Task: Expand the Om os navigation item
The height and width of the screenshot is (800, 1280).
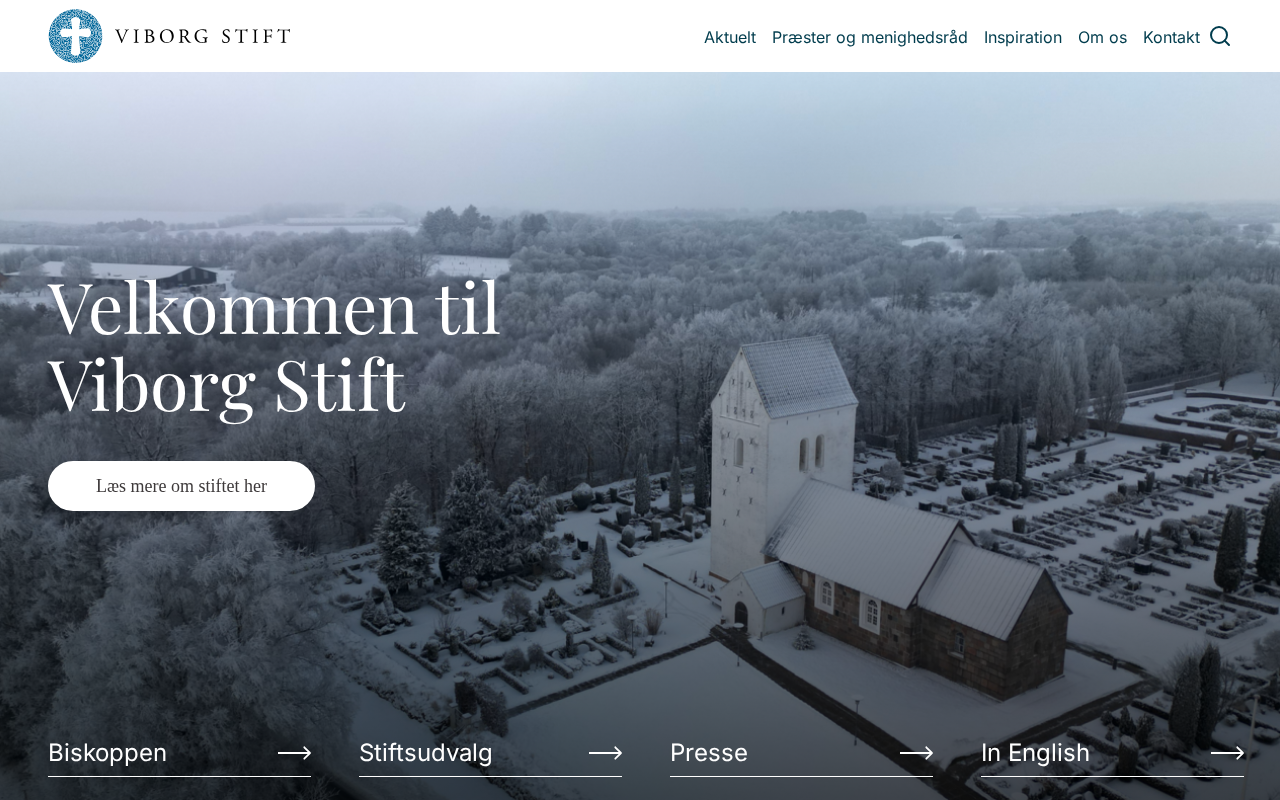Action: click(x=1102, y=37)
